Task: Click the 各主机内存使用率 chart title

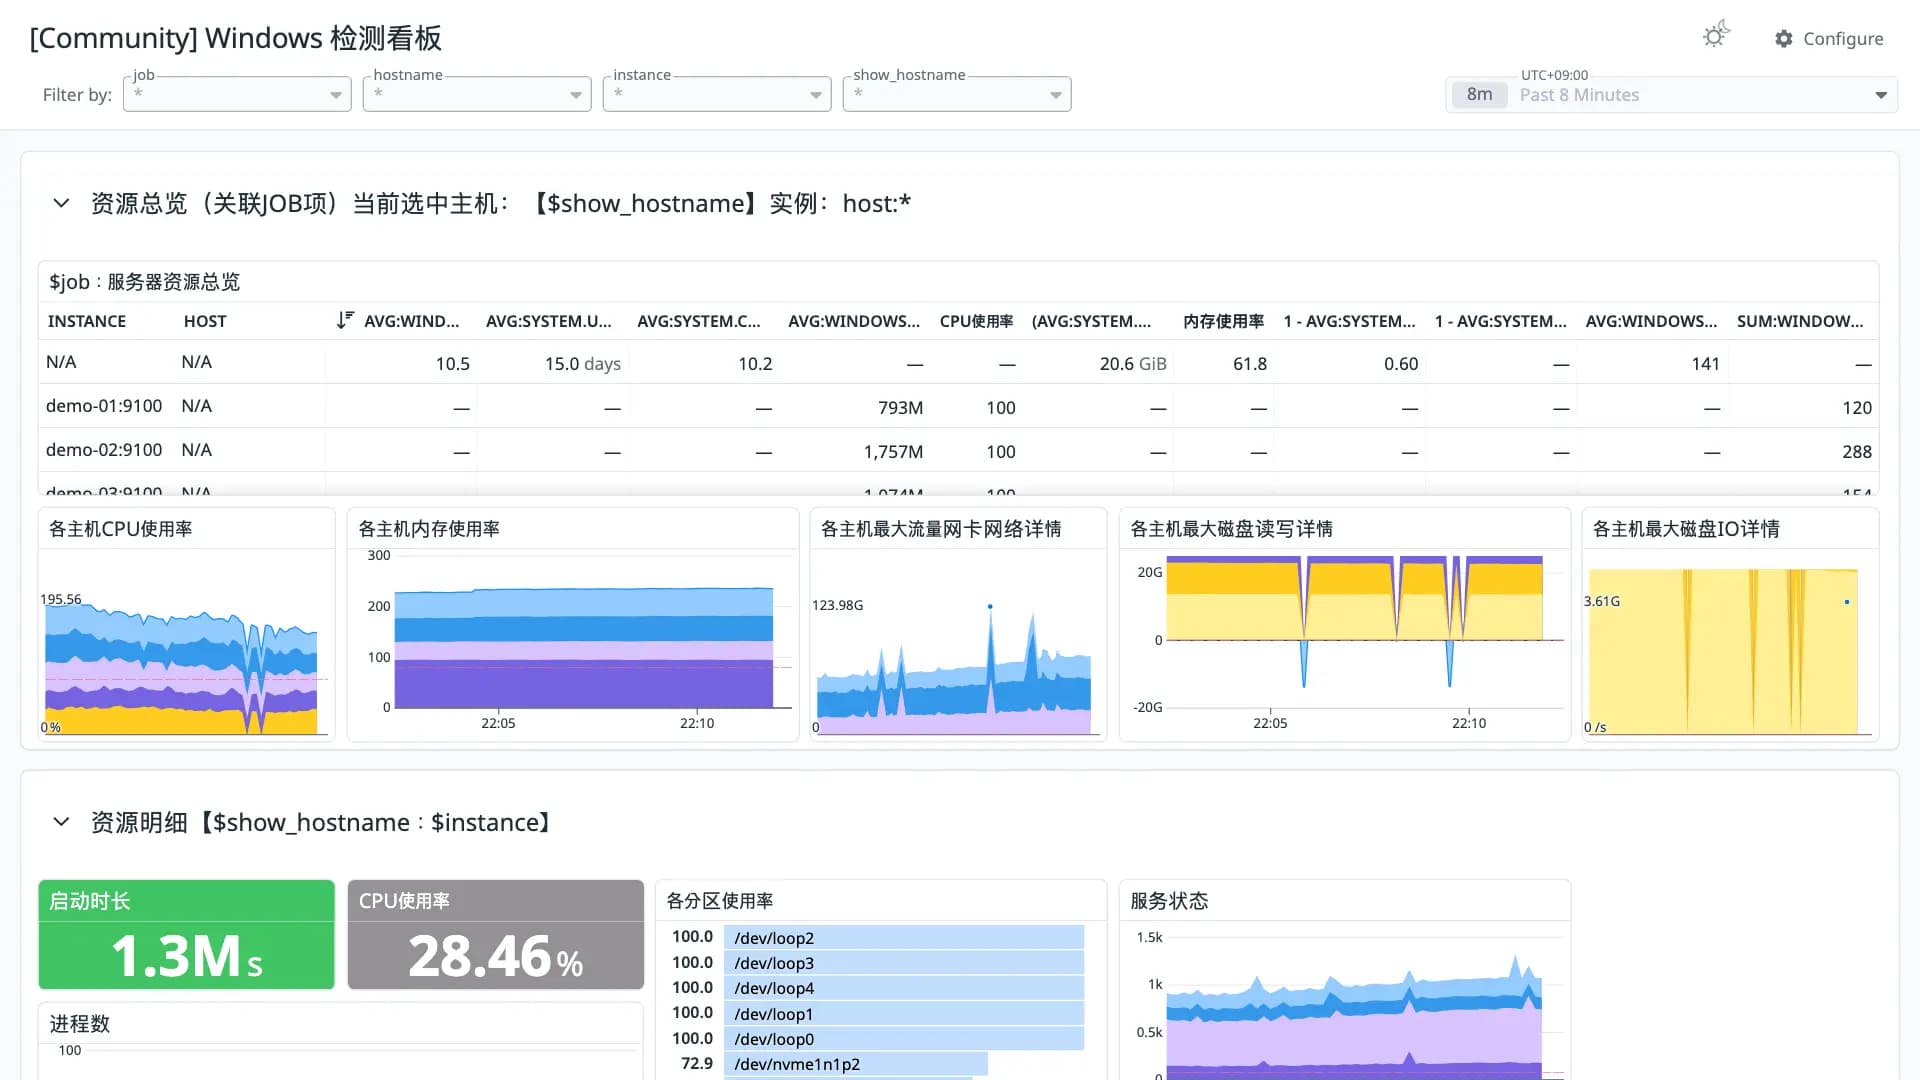Action: [429, 529]
